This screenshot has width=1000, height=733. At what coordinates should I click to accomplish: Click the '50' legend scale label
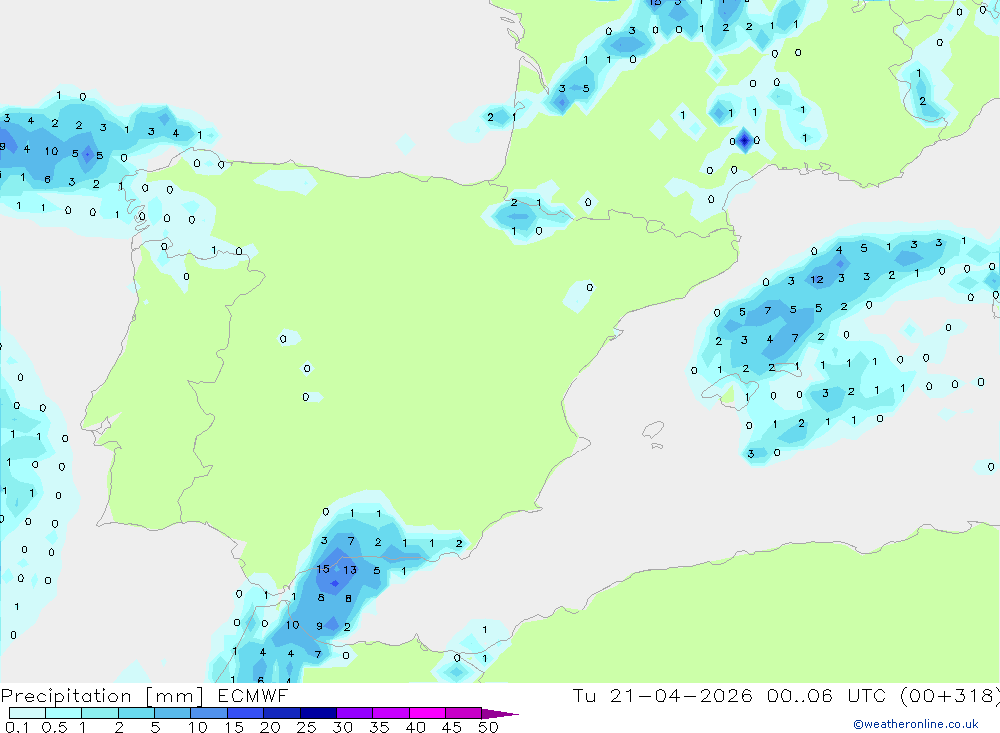(x=488, y=727)
